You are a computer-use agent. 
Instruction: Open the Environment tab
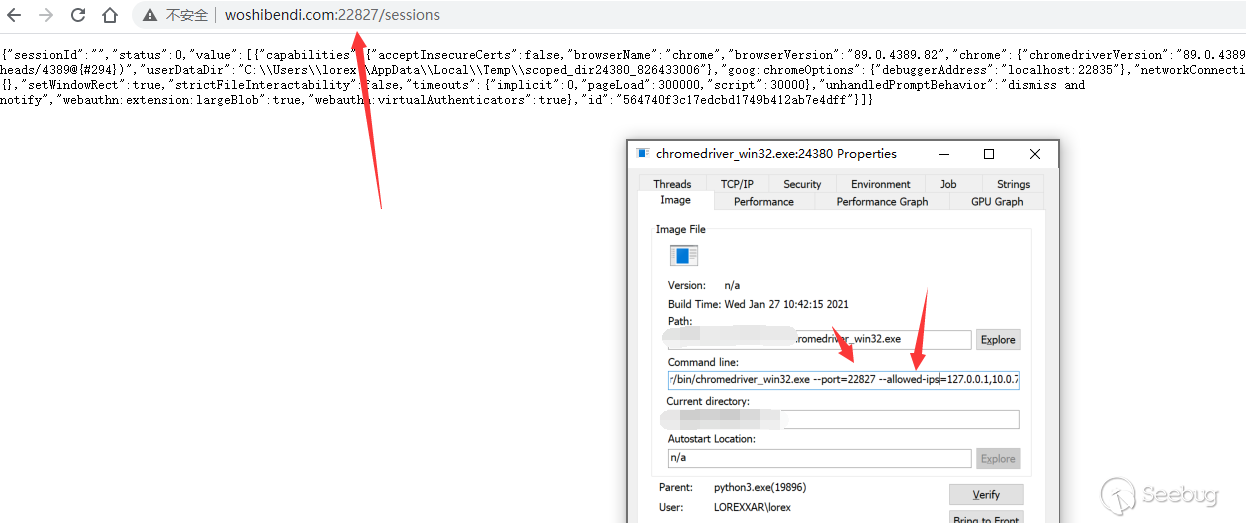(880, 184)
